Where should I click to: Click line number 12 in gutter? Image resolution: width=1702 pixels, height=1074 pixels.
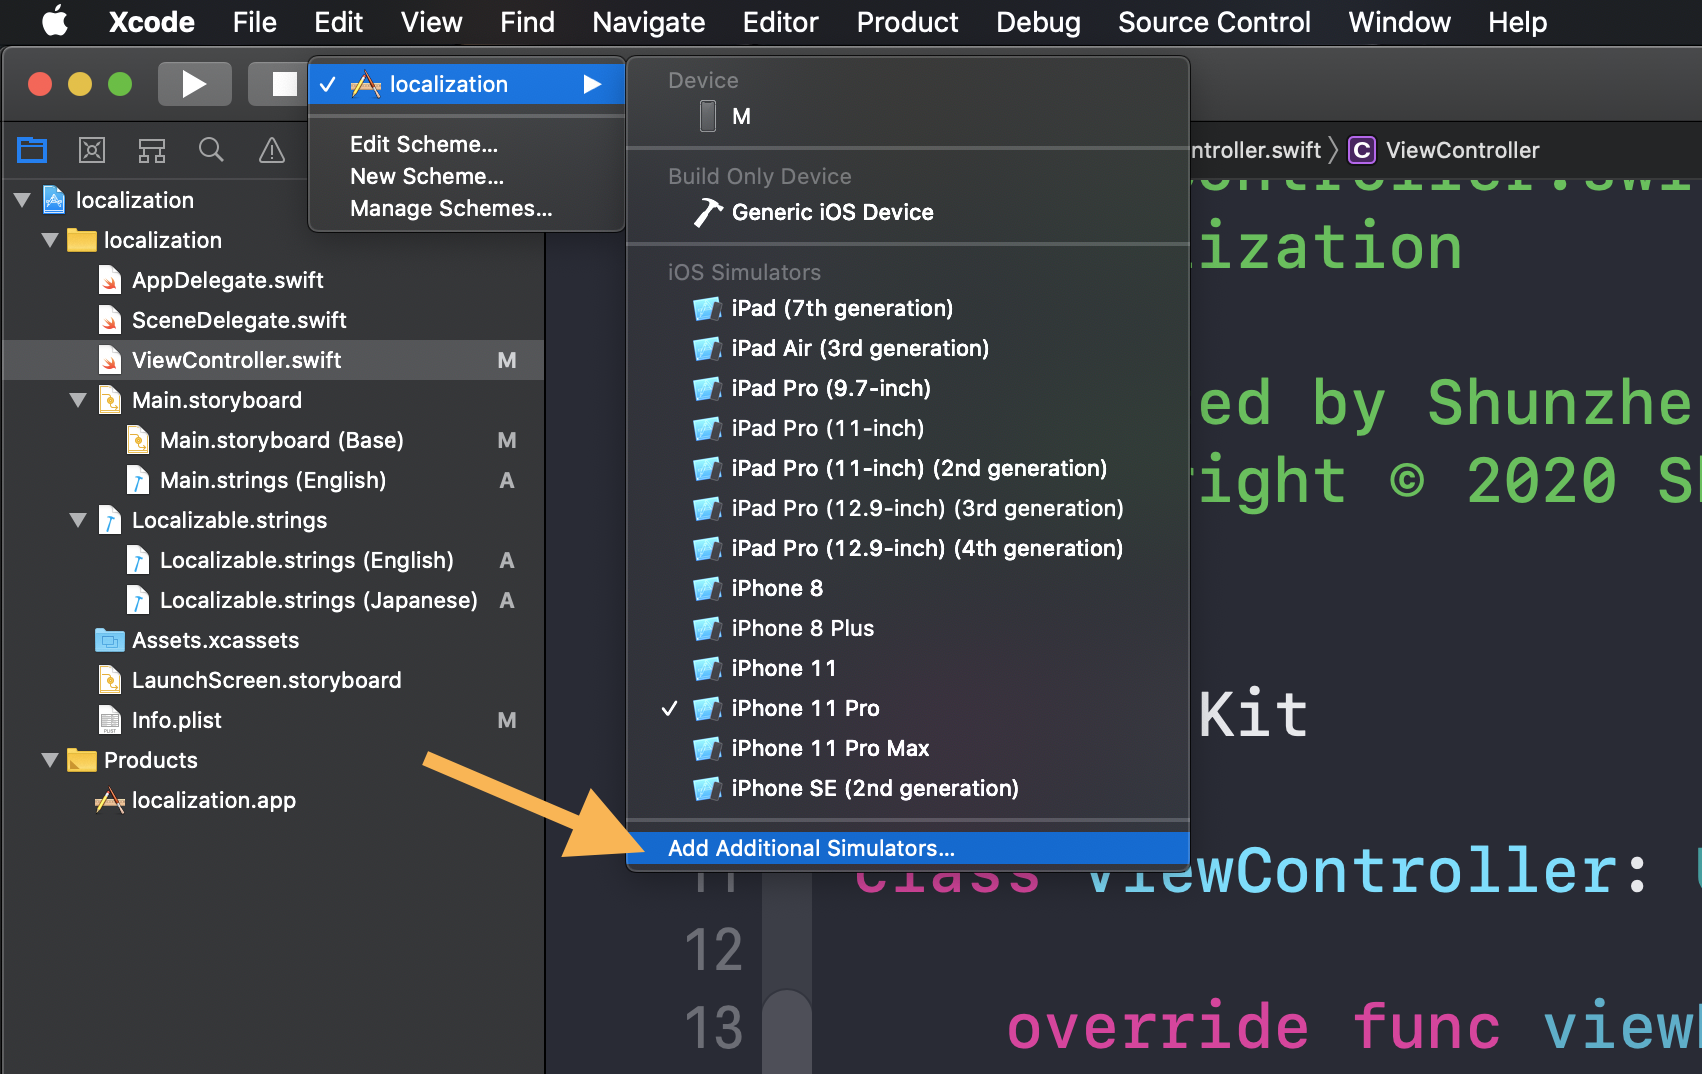[x=714, y=950]
